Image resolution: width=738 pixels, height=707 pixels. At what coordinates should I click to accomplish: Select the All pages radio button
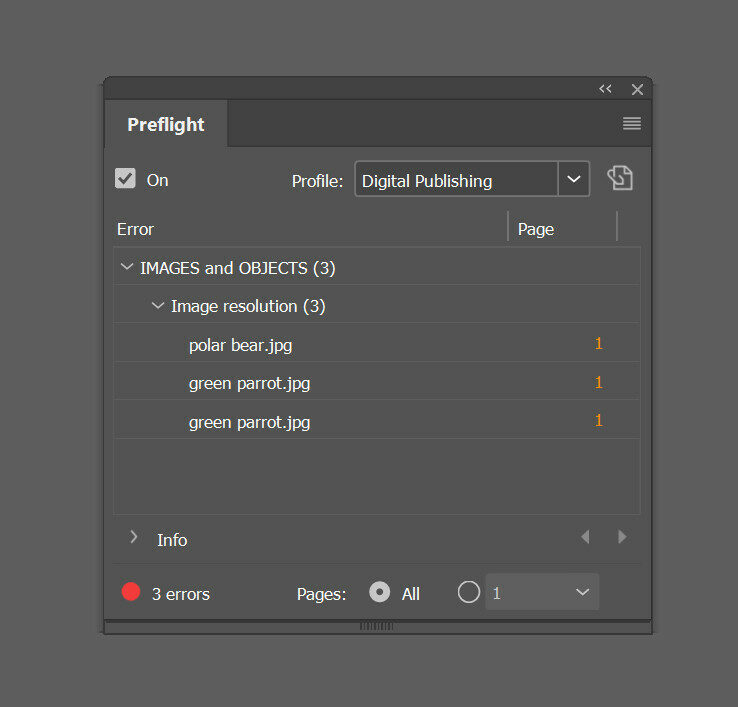pyautogui.click(x=380, y=592)
